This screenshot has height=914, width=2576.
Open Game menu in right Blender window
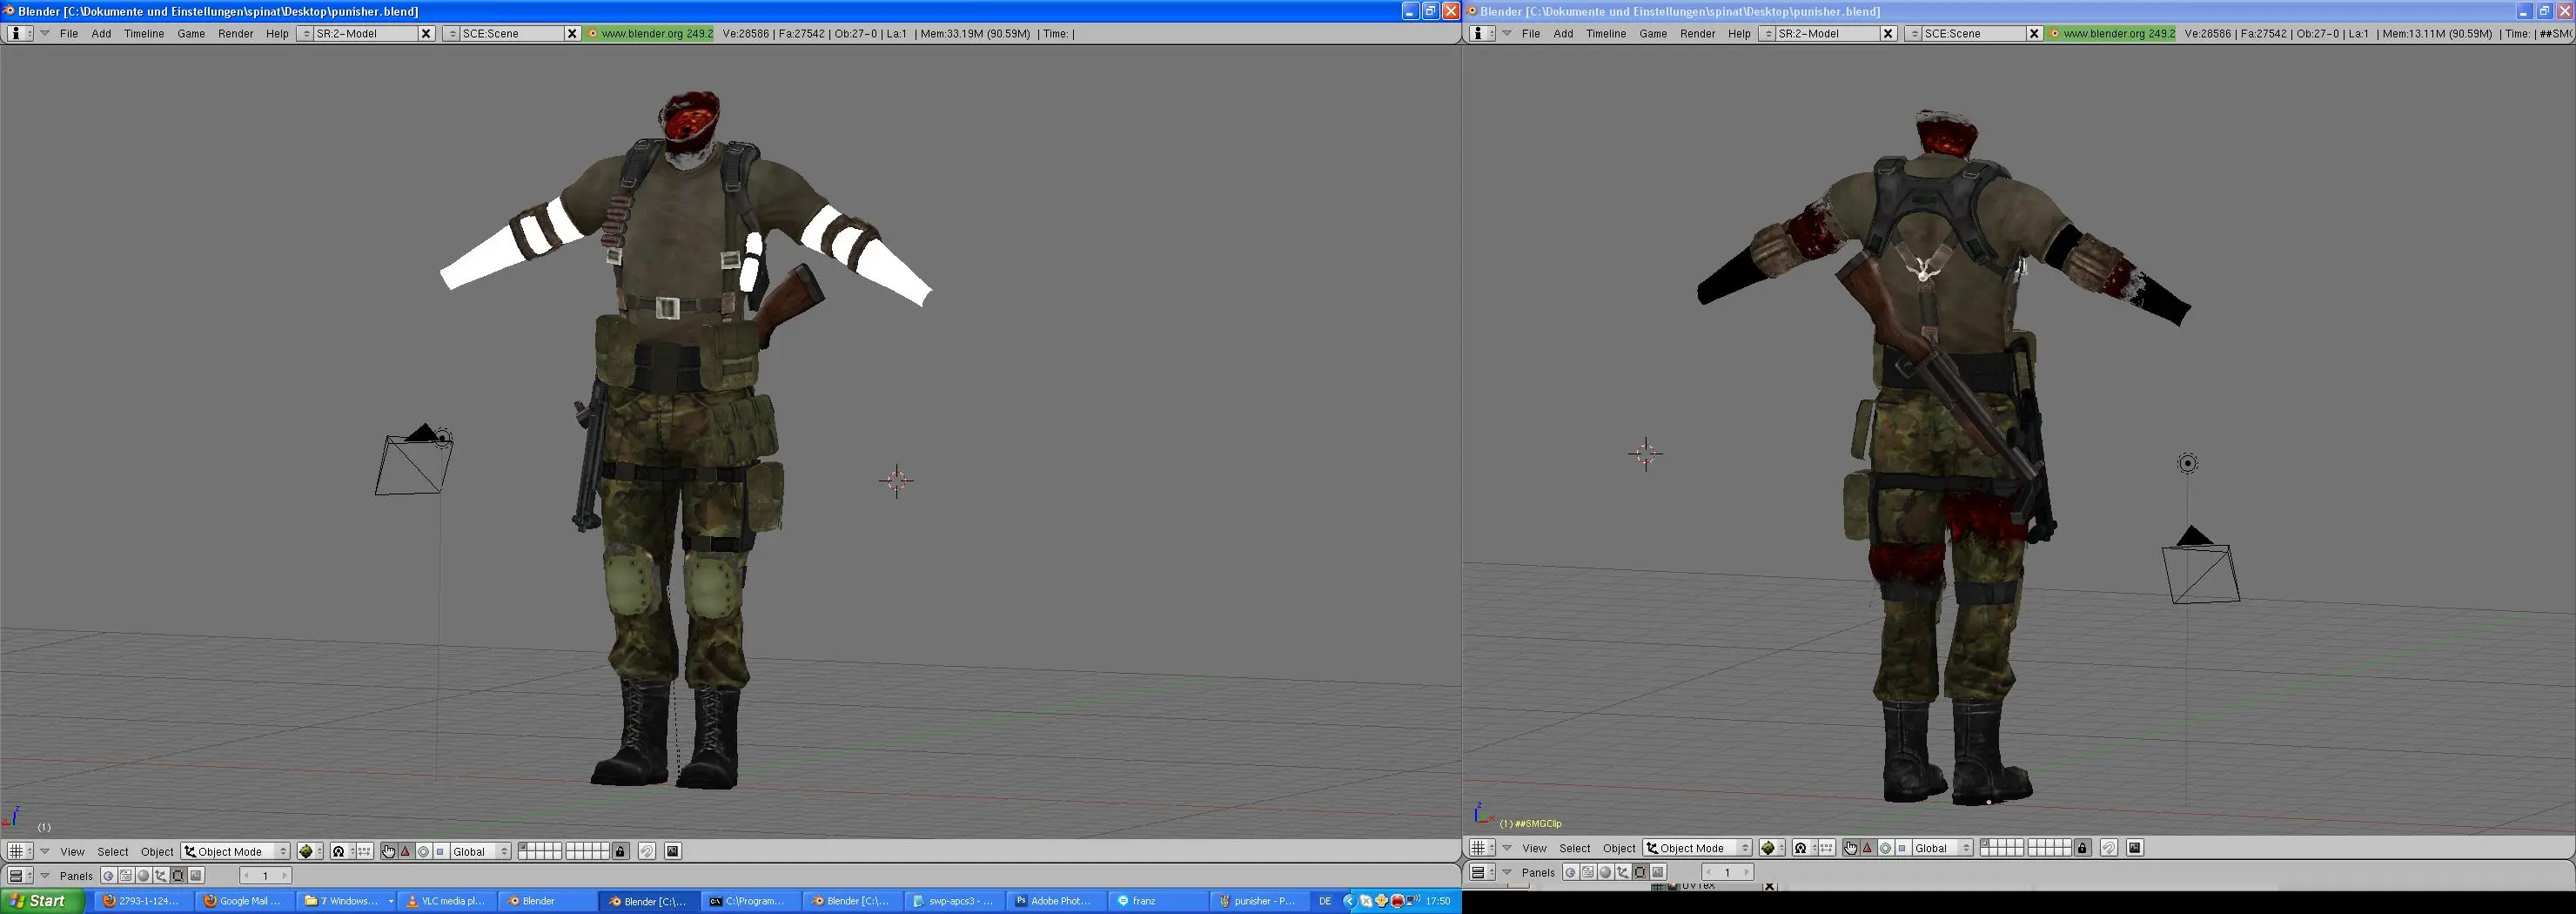point(1653,33)
